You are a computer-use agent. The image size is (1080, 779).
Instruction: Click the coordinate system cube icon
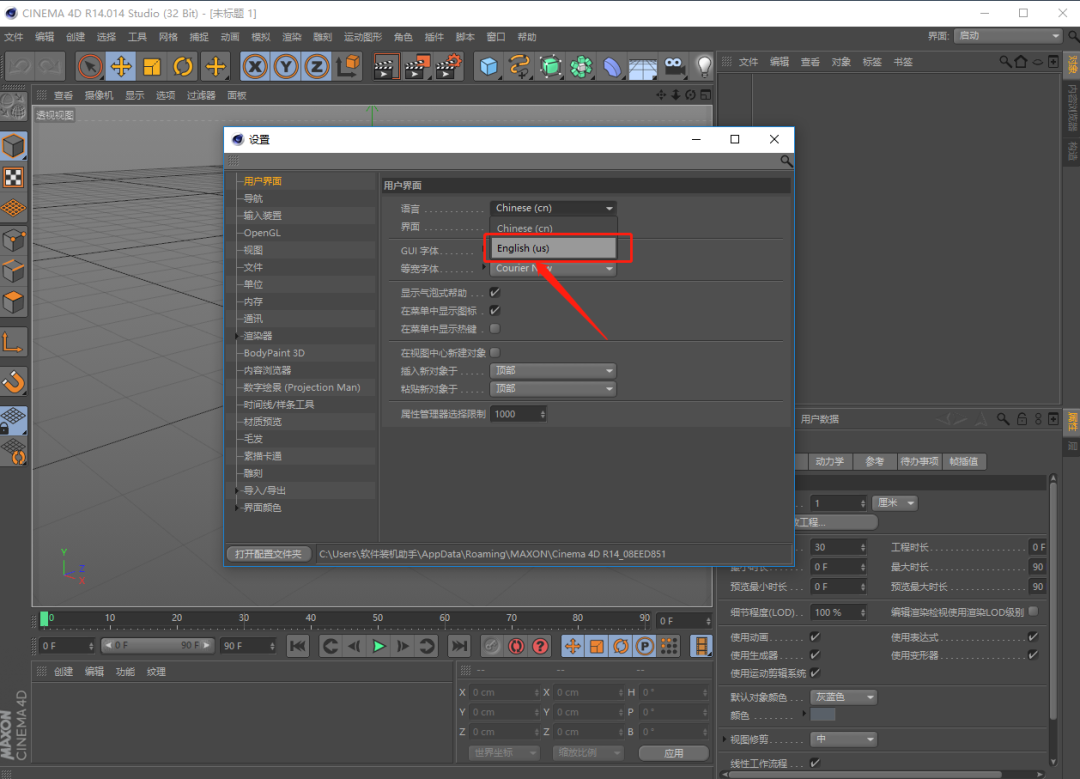(x=349, y=67)
